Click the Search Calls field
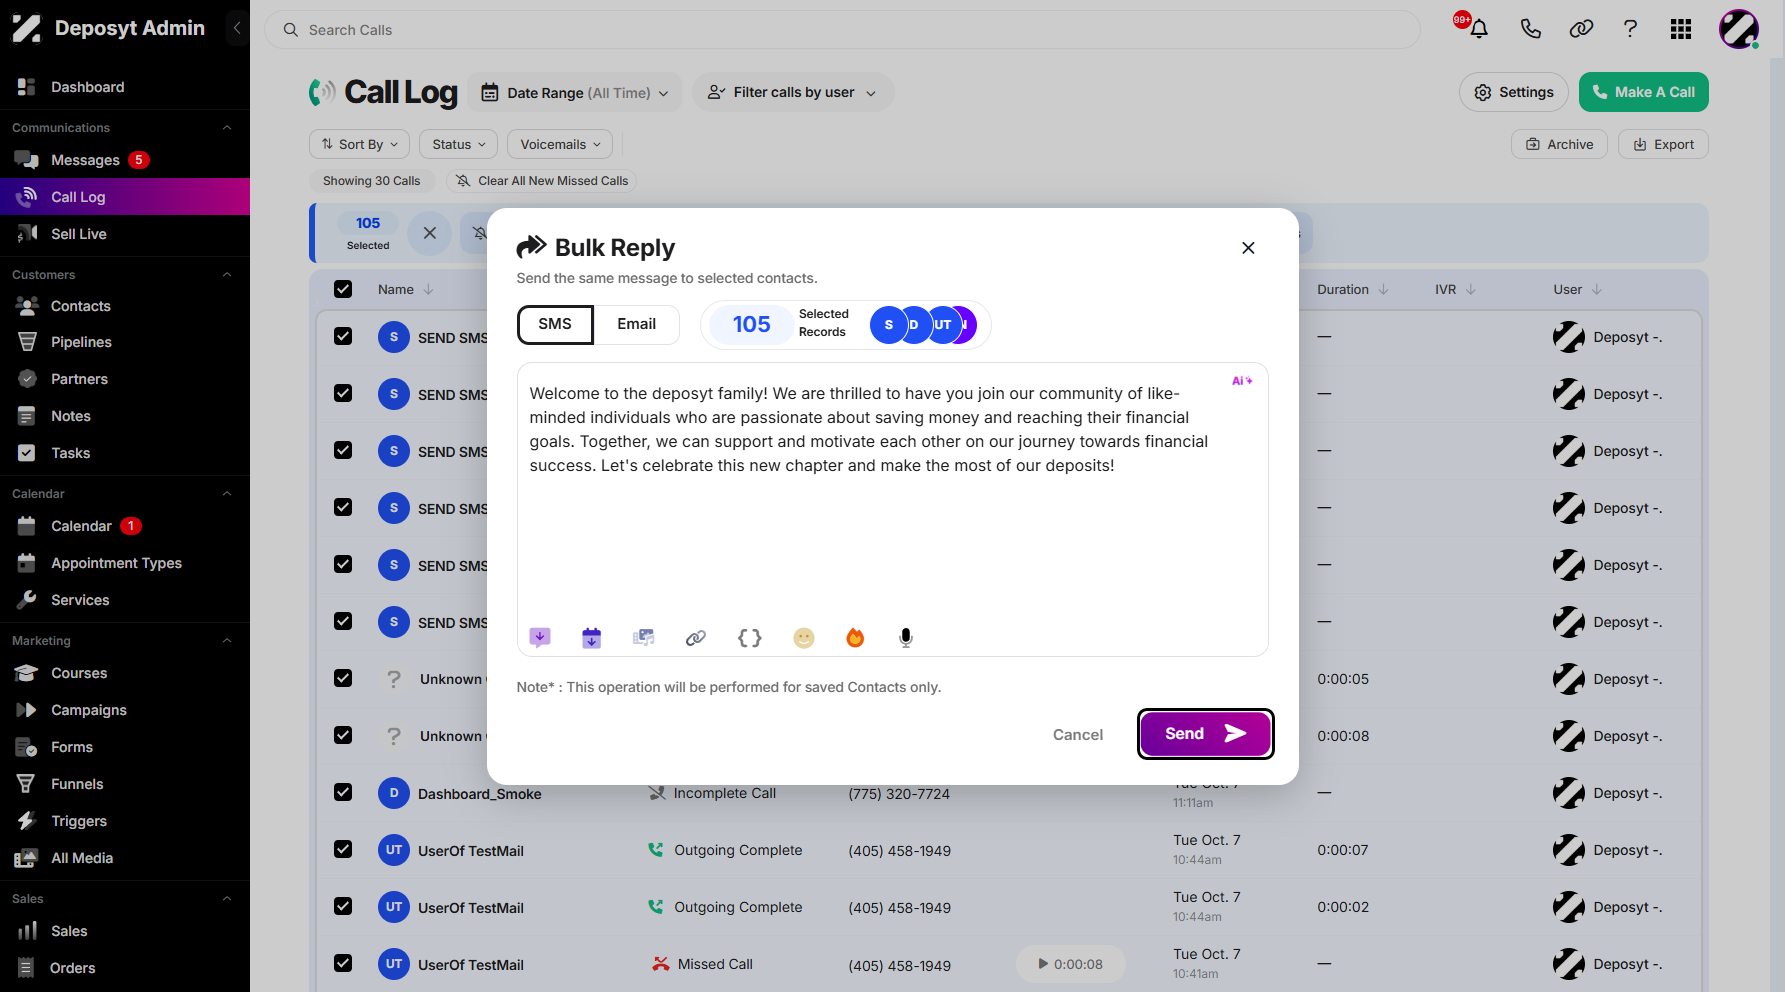The height and width of the screenshot is (992, 1785). (842, 30)
